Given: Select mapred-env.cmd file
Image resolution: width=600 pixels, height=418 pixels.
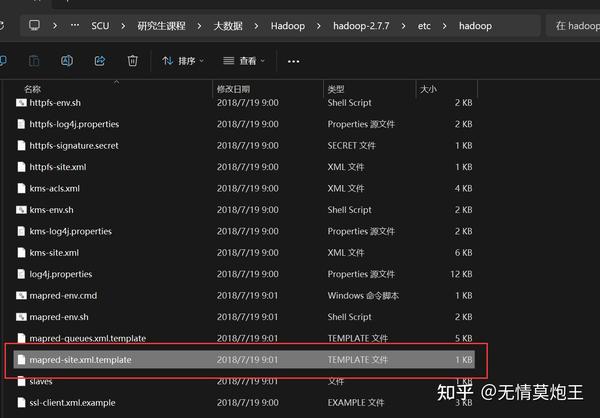Looking at the screenshot, I should [244, 296].
